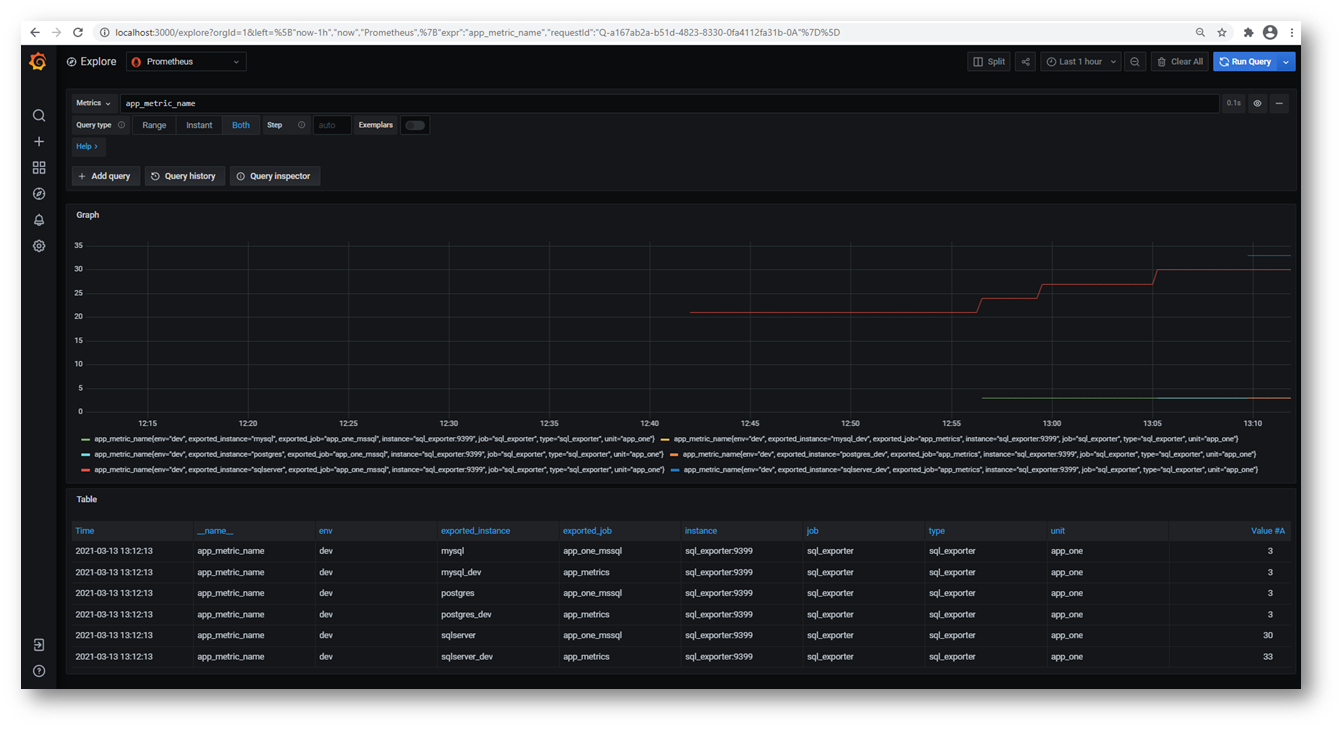Click the browser forward arrow
Screen dimensions: 1343x731
click(x=56, y=32)
